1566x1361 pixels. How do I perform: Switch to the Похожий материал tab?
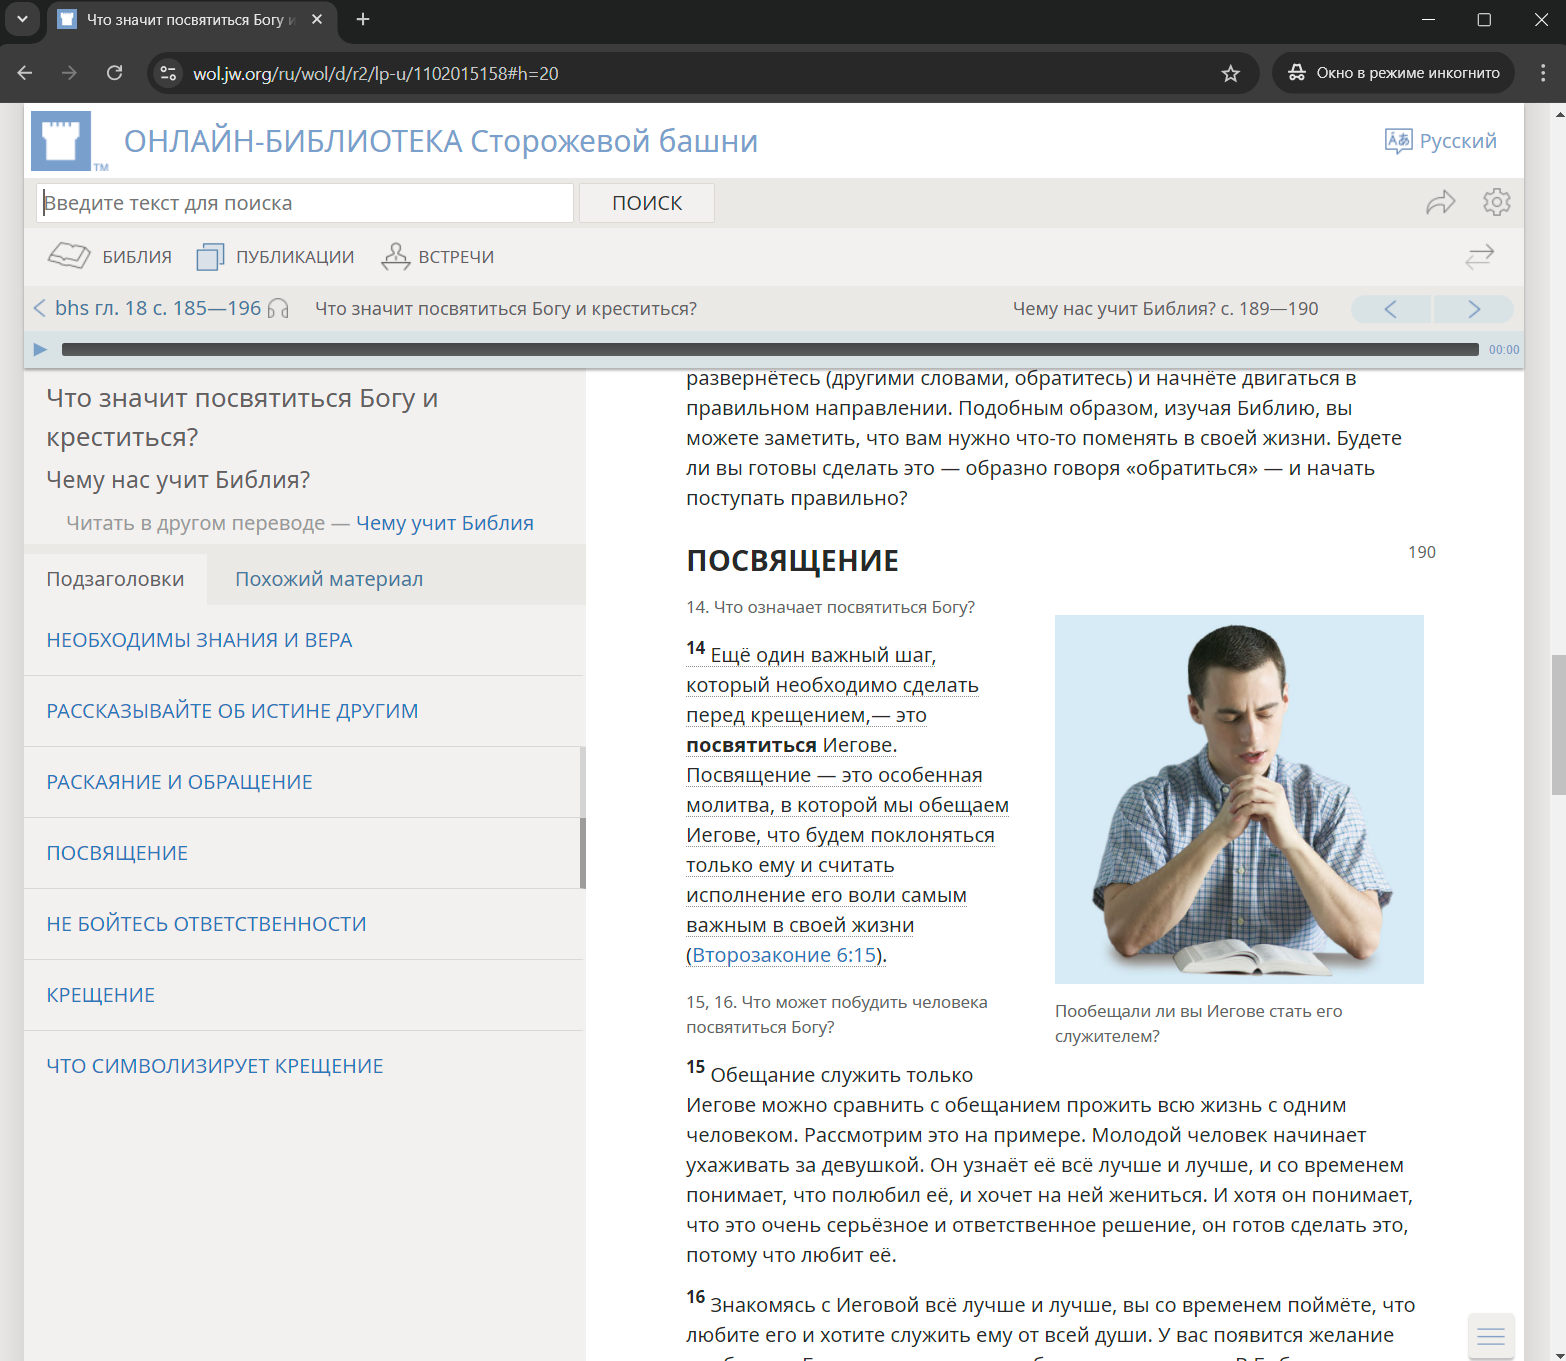(x=329, y=579)
